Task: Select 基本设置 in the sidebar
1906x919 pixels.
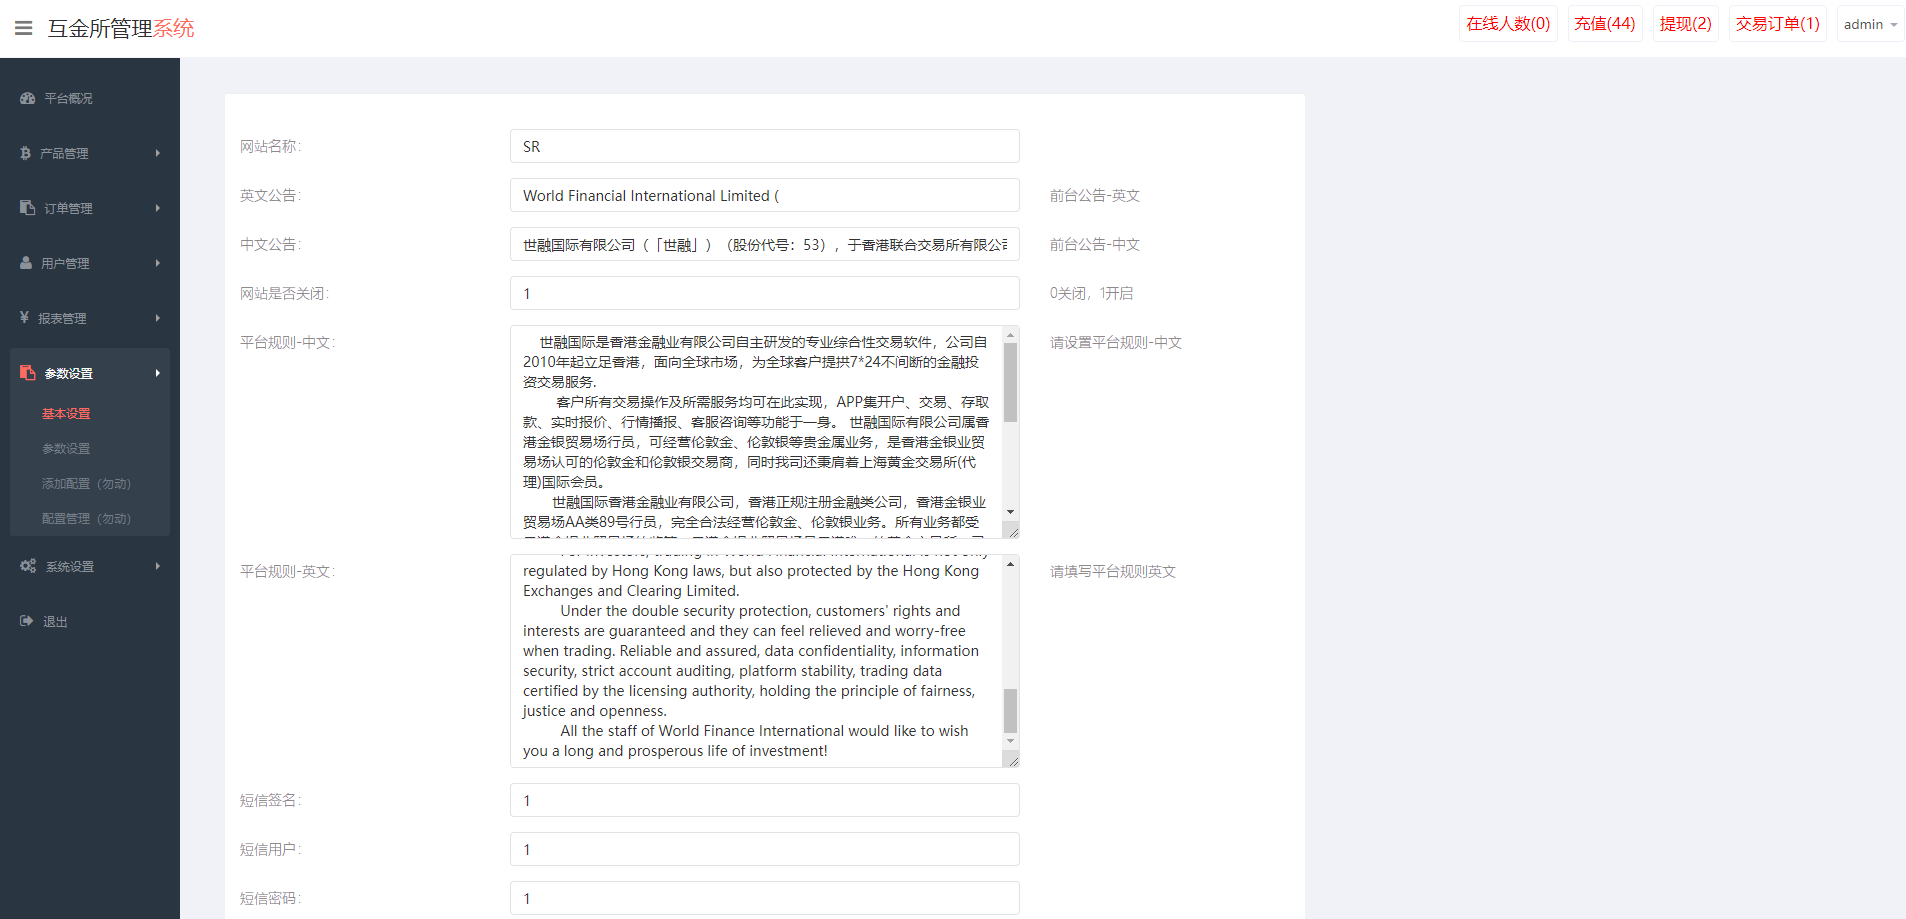Action: pos(66,414)
